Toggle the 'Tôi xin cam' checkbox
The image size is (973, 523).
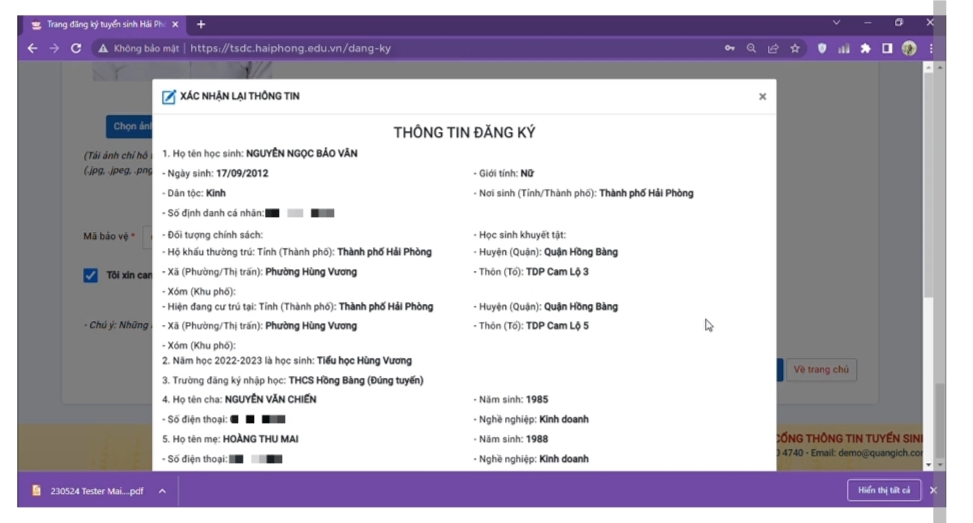[91, 275]
